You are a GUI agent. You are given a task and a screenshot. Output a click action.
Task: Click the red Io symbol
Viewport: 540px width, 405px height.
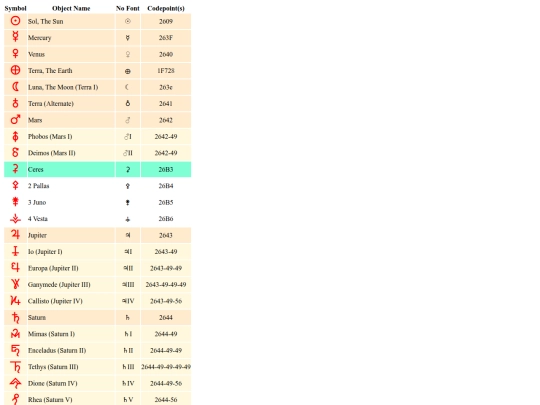(x=15, y=251)
